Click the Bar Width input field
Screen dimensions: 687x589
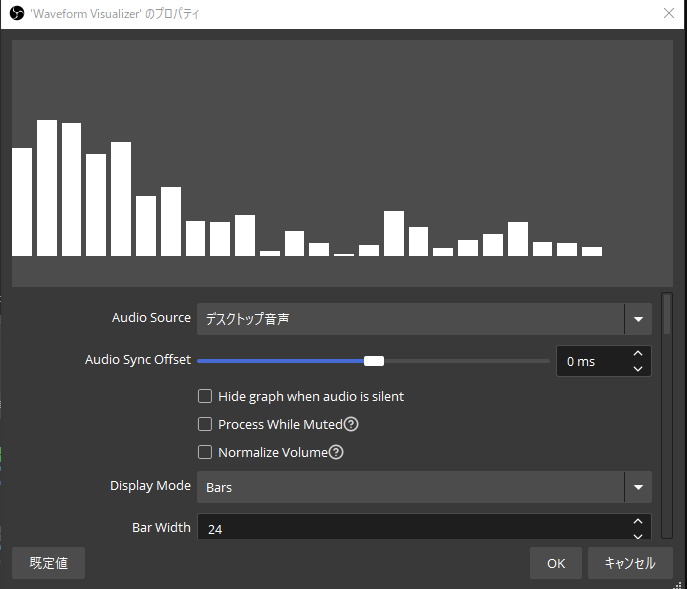tap(410, 528)
